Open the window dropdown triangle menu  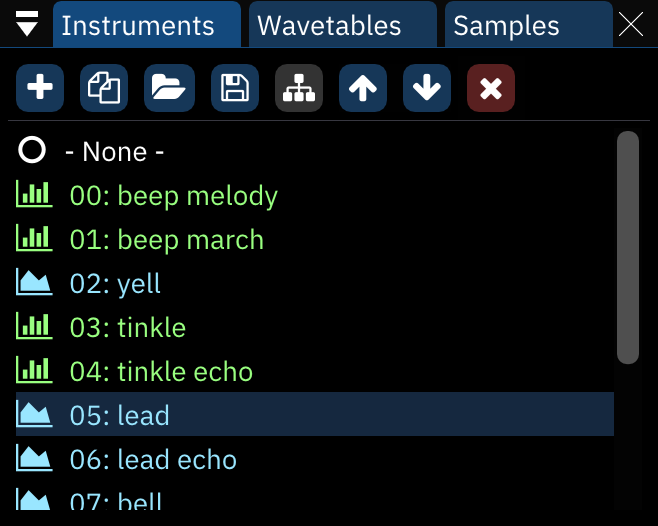tap(27, 24)
